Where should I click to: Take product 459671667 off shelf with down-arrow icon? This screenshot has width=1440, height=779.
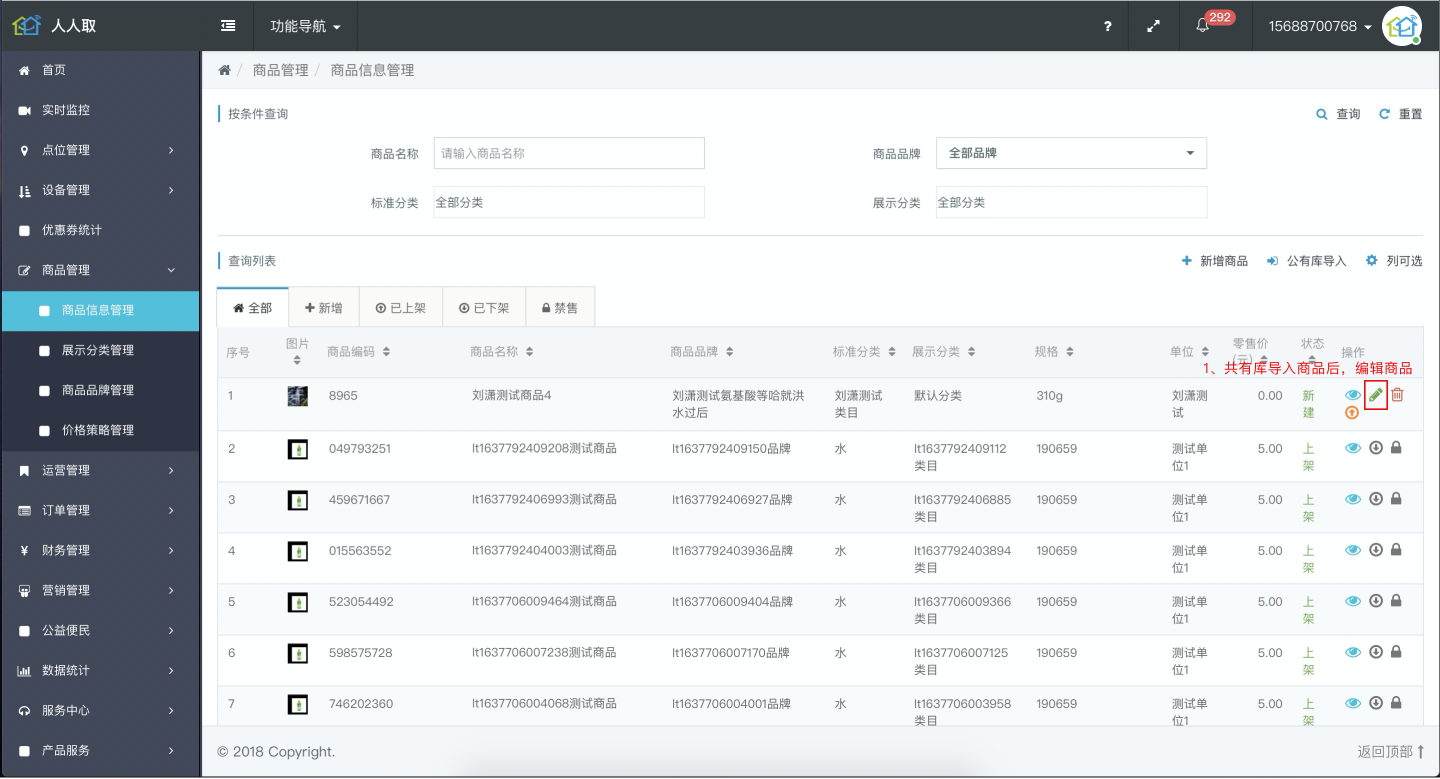point(1376,499)
